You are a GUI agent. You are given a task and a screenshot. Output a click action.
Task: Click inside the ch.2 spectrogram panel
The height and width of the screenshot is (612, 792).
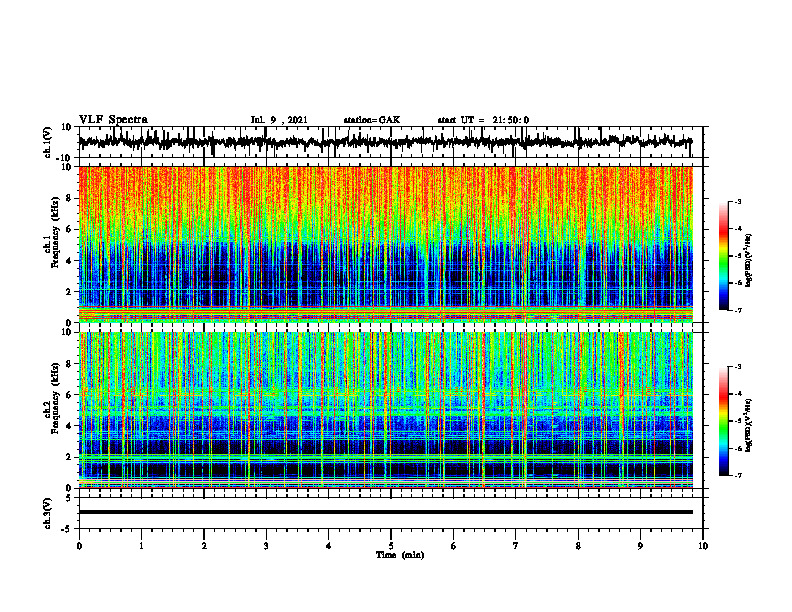coord(385,410)
